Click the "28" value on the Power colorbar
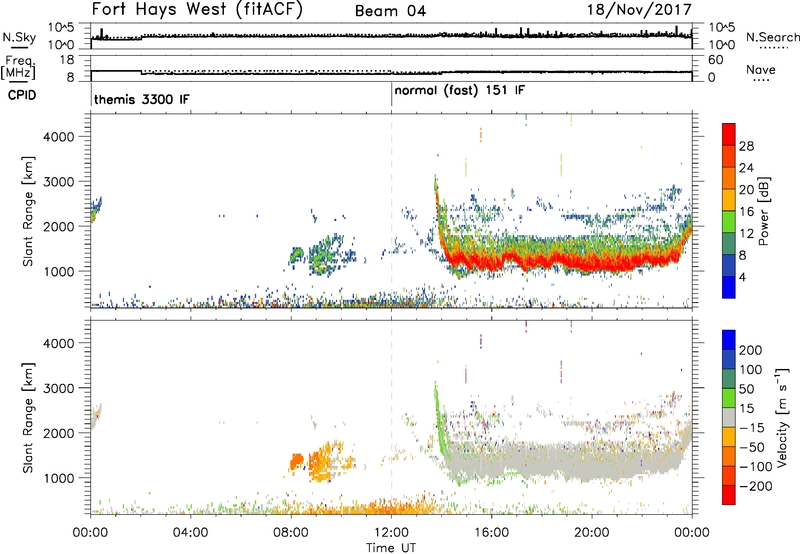Viewport: 800px width, 554px height. 746,146
